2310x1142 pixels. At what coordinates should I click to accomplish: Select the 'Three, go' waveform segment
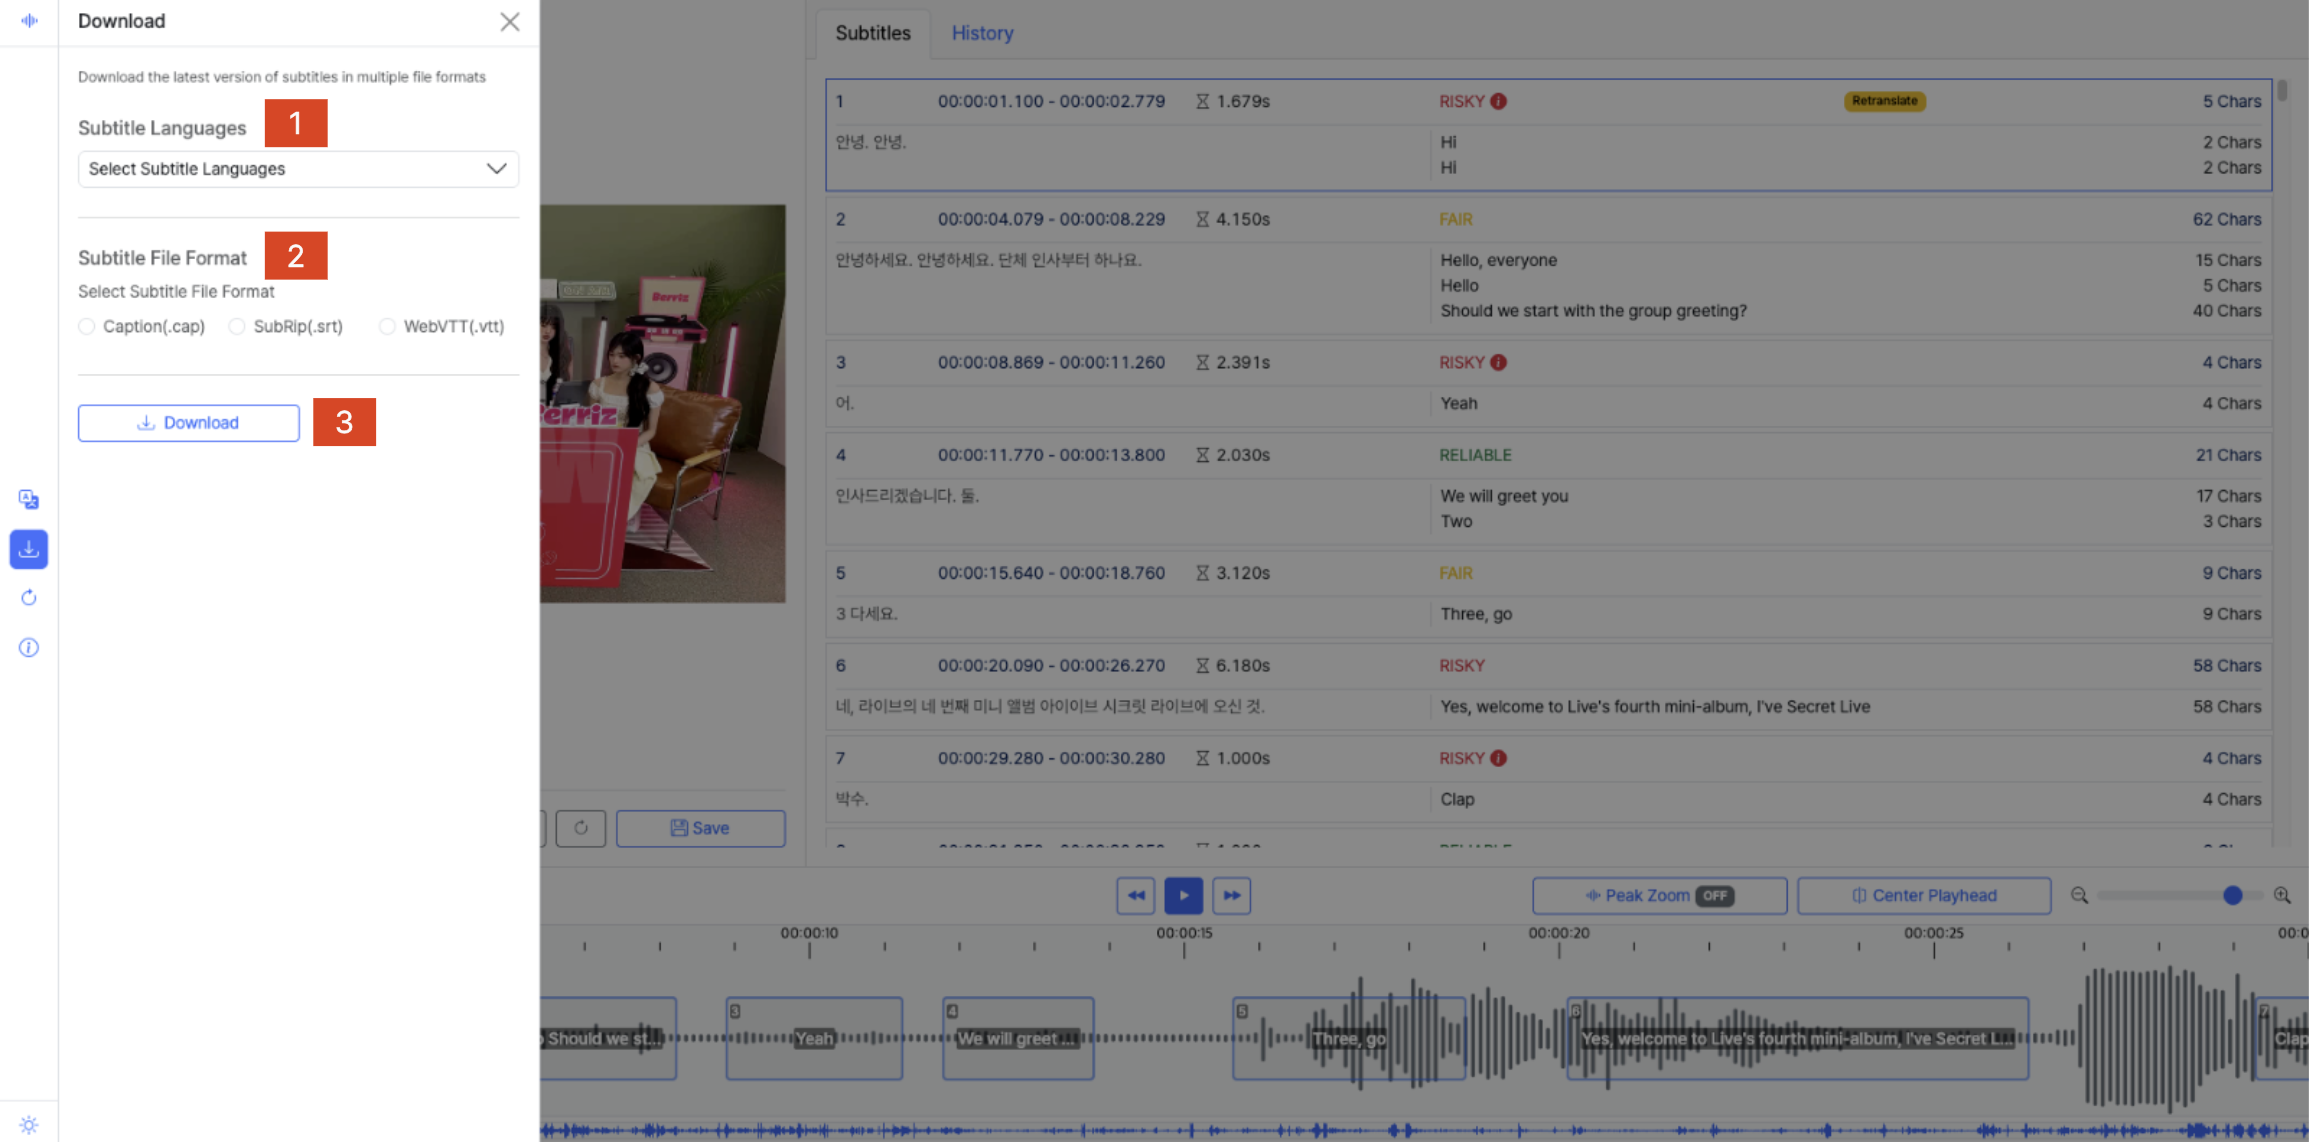[1349, 1038]
